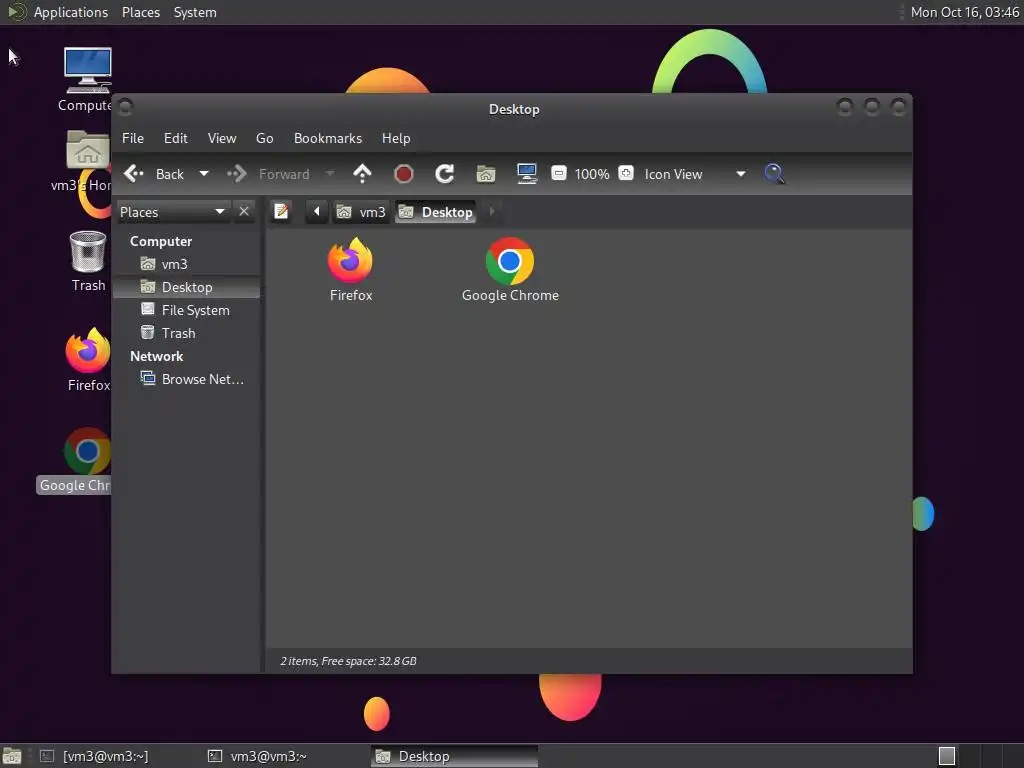Viewport: 1024px width, 768px height.
Task: Select Browse Network in the sidebar
Action: tap(187, 379)
